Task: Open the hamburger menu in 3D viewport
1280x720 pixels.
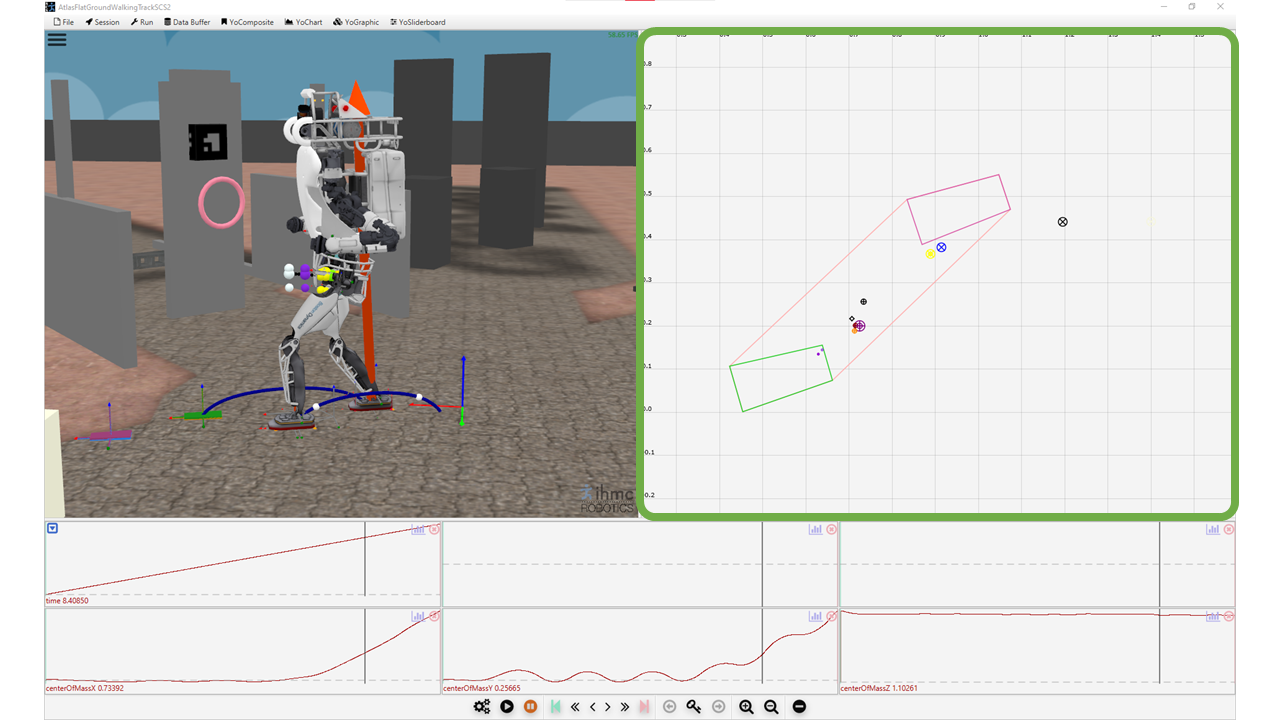Action: pos(57,40)
